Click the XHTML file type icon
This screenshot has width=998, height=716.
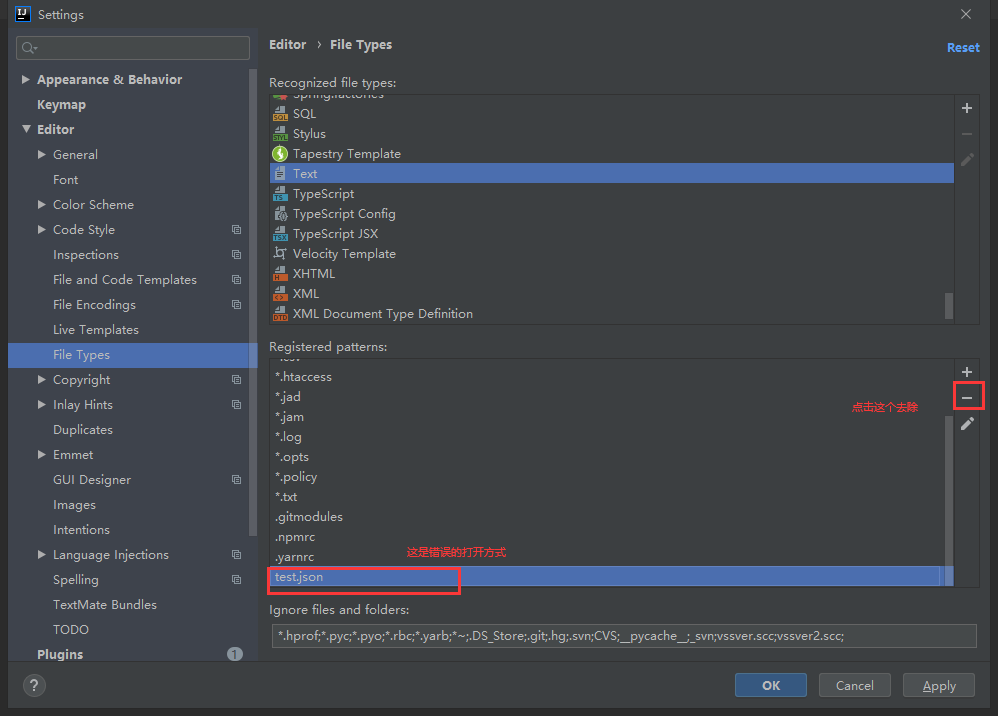tap(280, 274)
